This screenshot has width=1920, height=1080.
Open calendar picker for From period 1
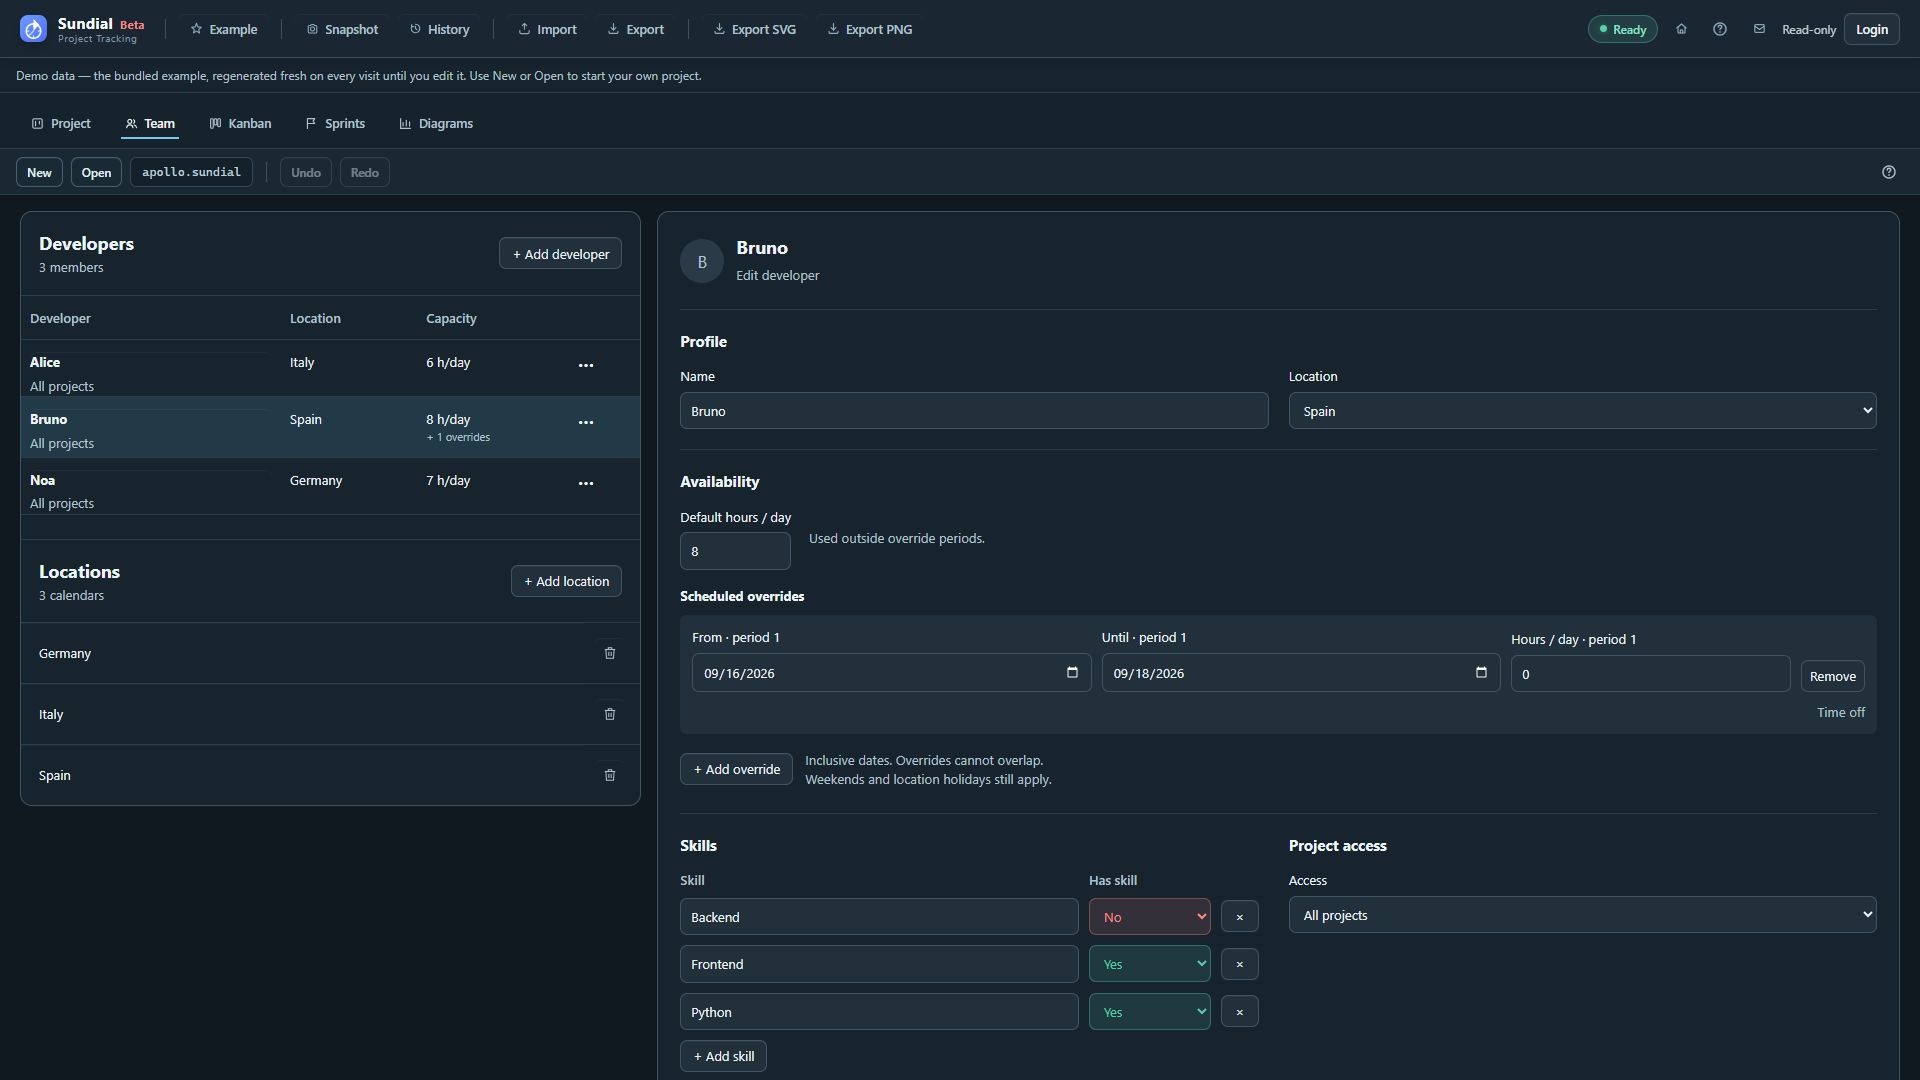pos(1072,673)
